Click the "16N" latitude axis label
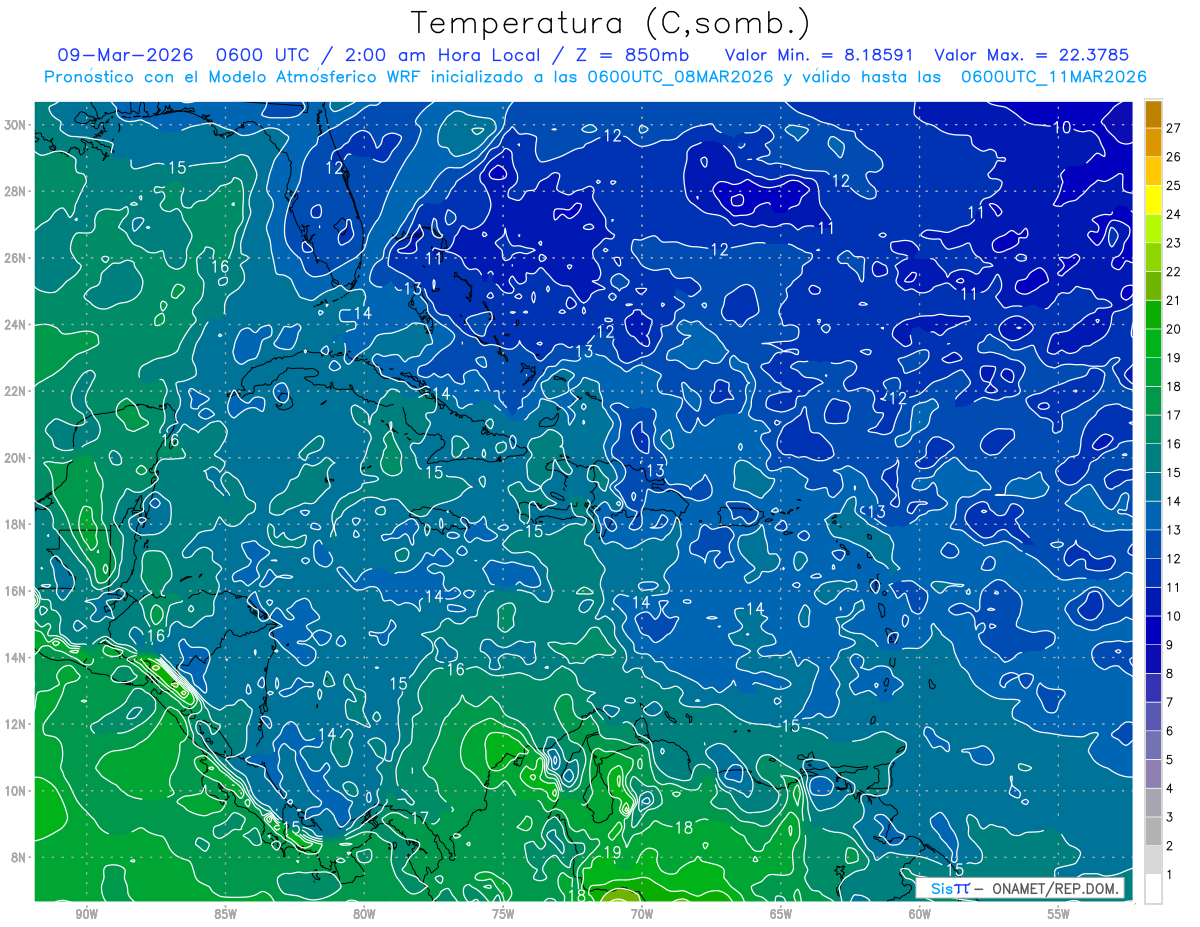The height and width of the screenshot is (927, 1200). click(x=14, y=591)
